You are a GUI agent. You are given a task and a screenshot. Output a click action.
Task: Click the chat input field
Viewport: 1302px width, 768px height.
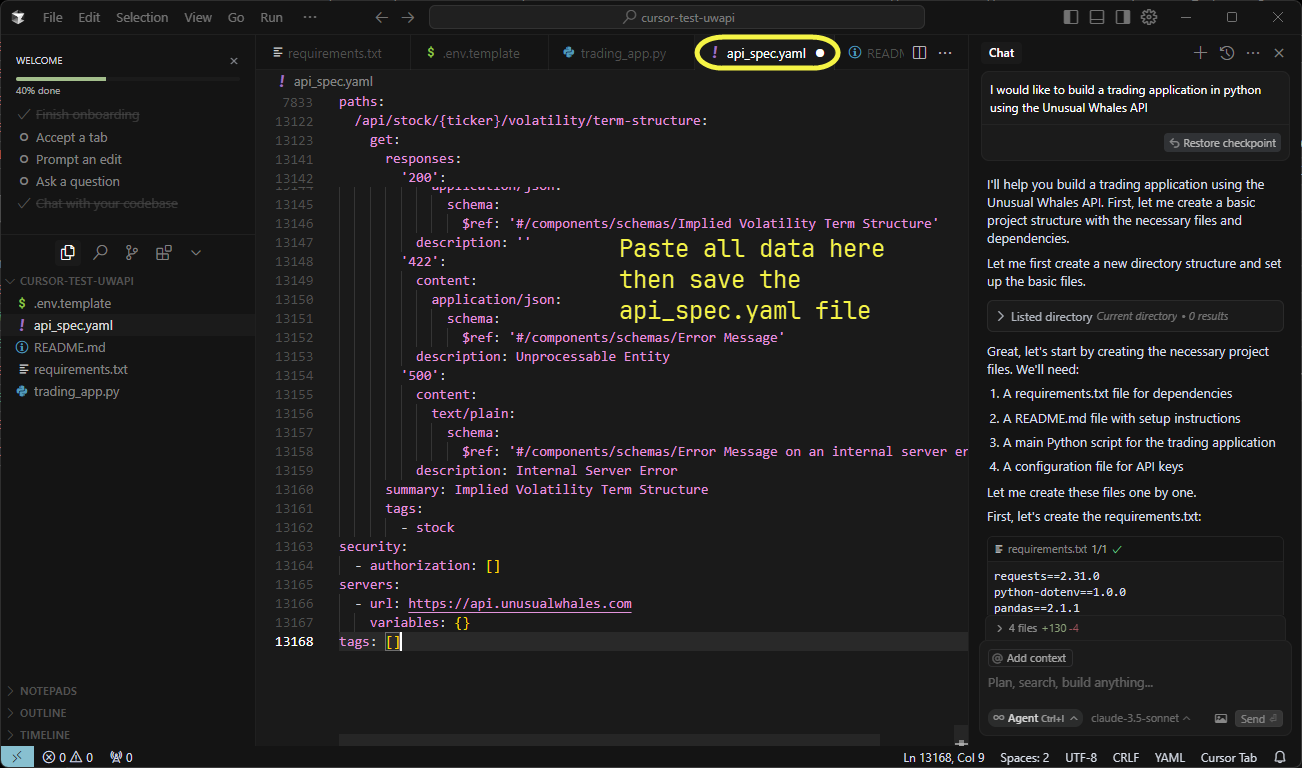(x=1100, y=682)
